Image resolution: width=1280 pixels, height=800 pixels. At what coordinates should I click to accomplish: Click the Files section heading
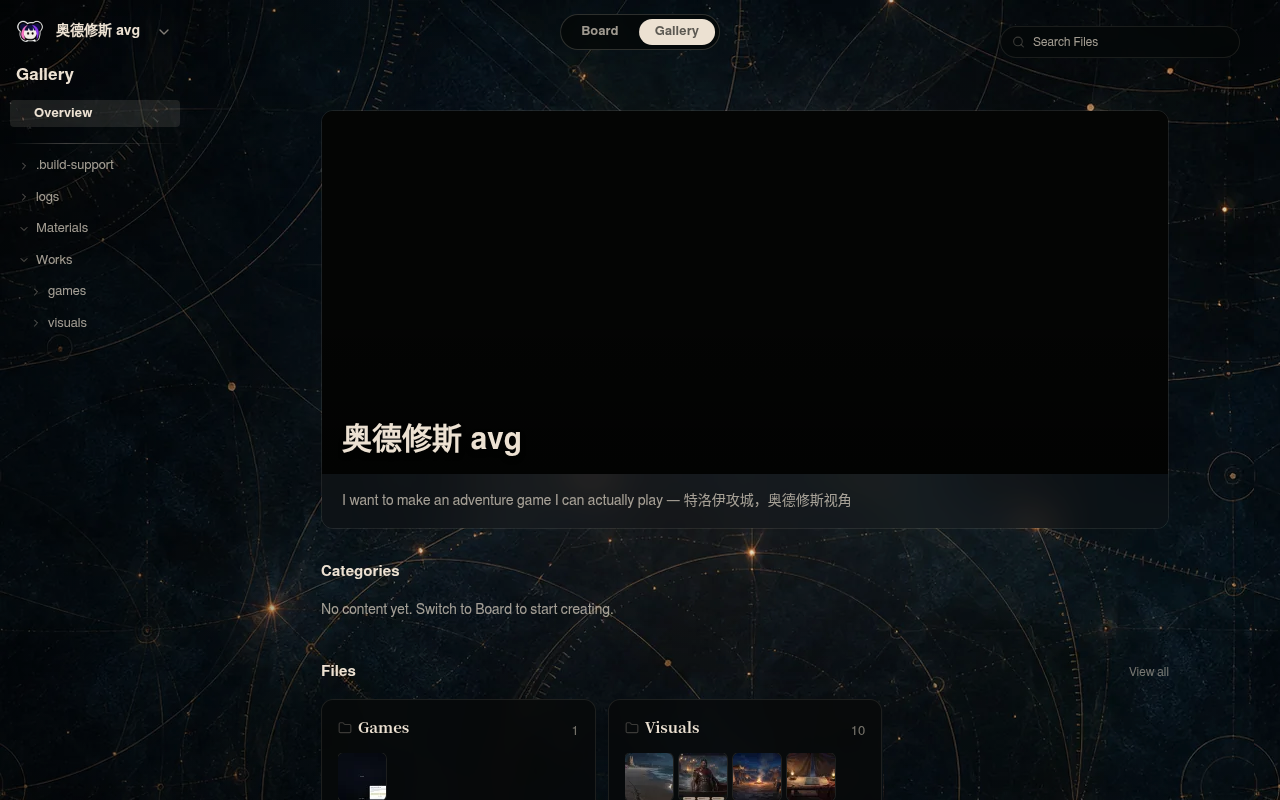(x=338, y=671)
